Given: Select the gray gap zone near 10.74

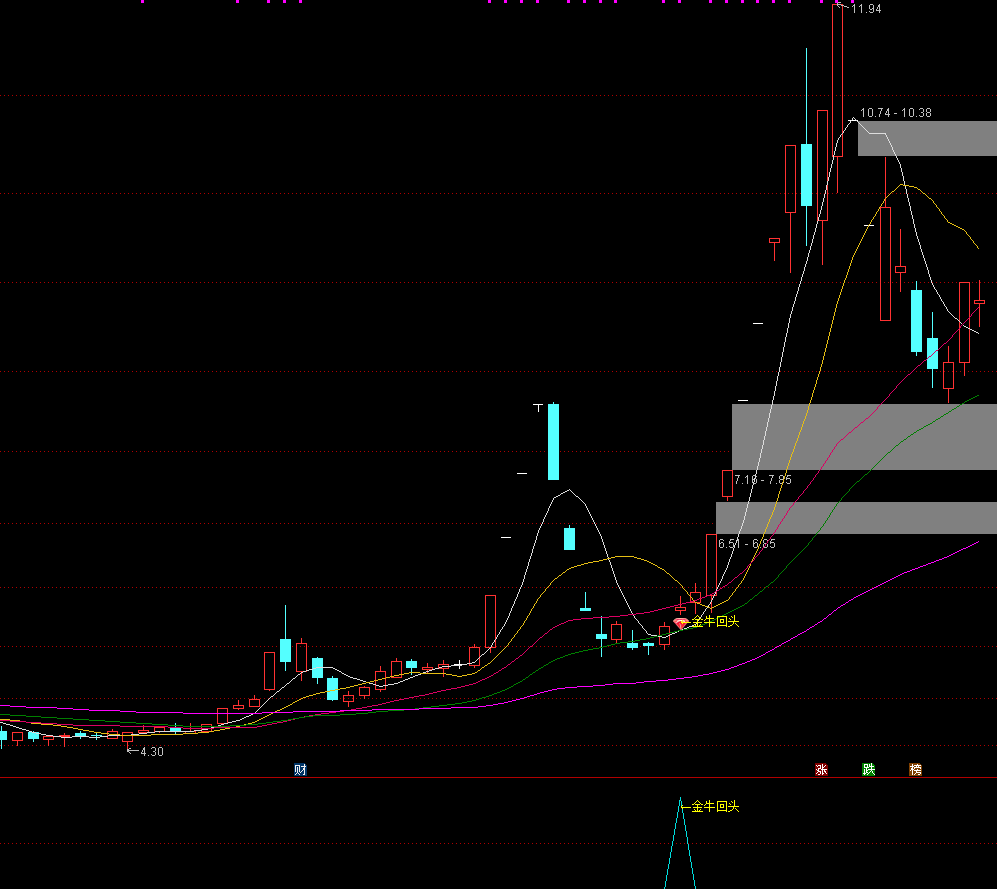Looking at the screenshot, I should (x=927, y=138).
